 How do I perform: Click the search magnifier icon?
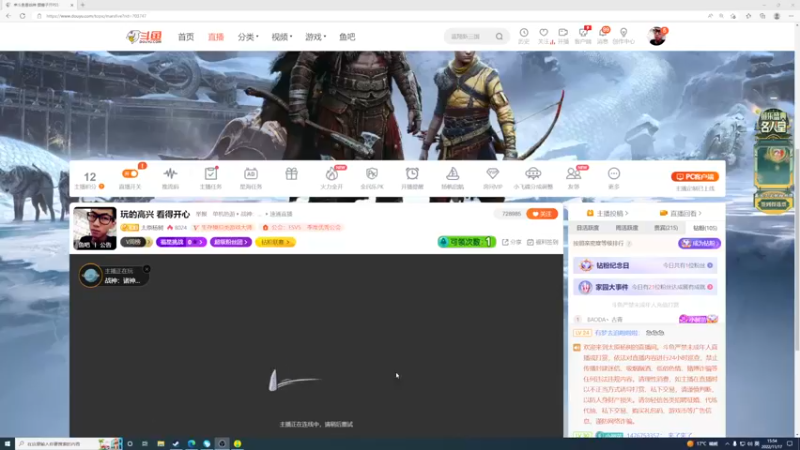coord(499,37)
